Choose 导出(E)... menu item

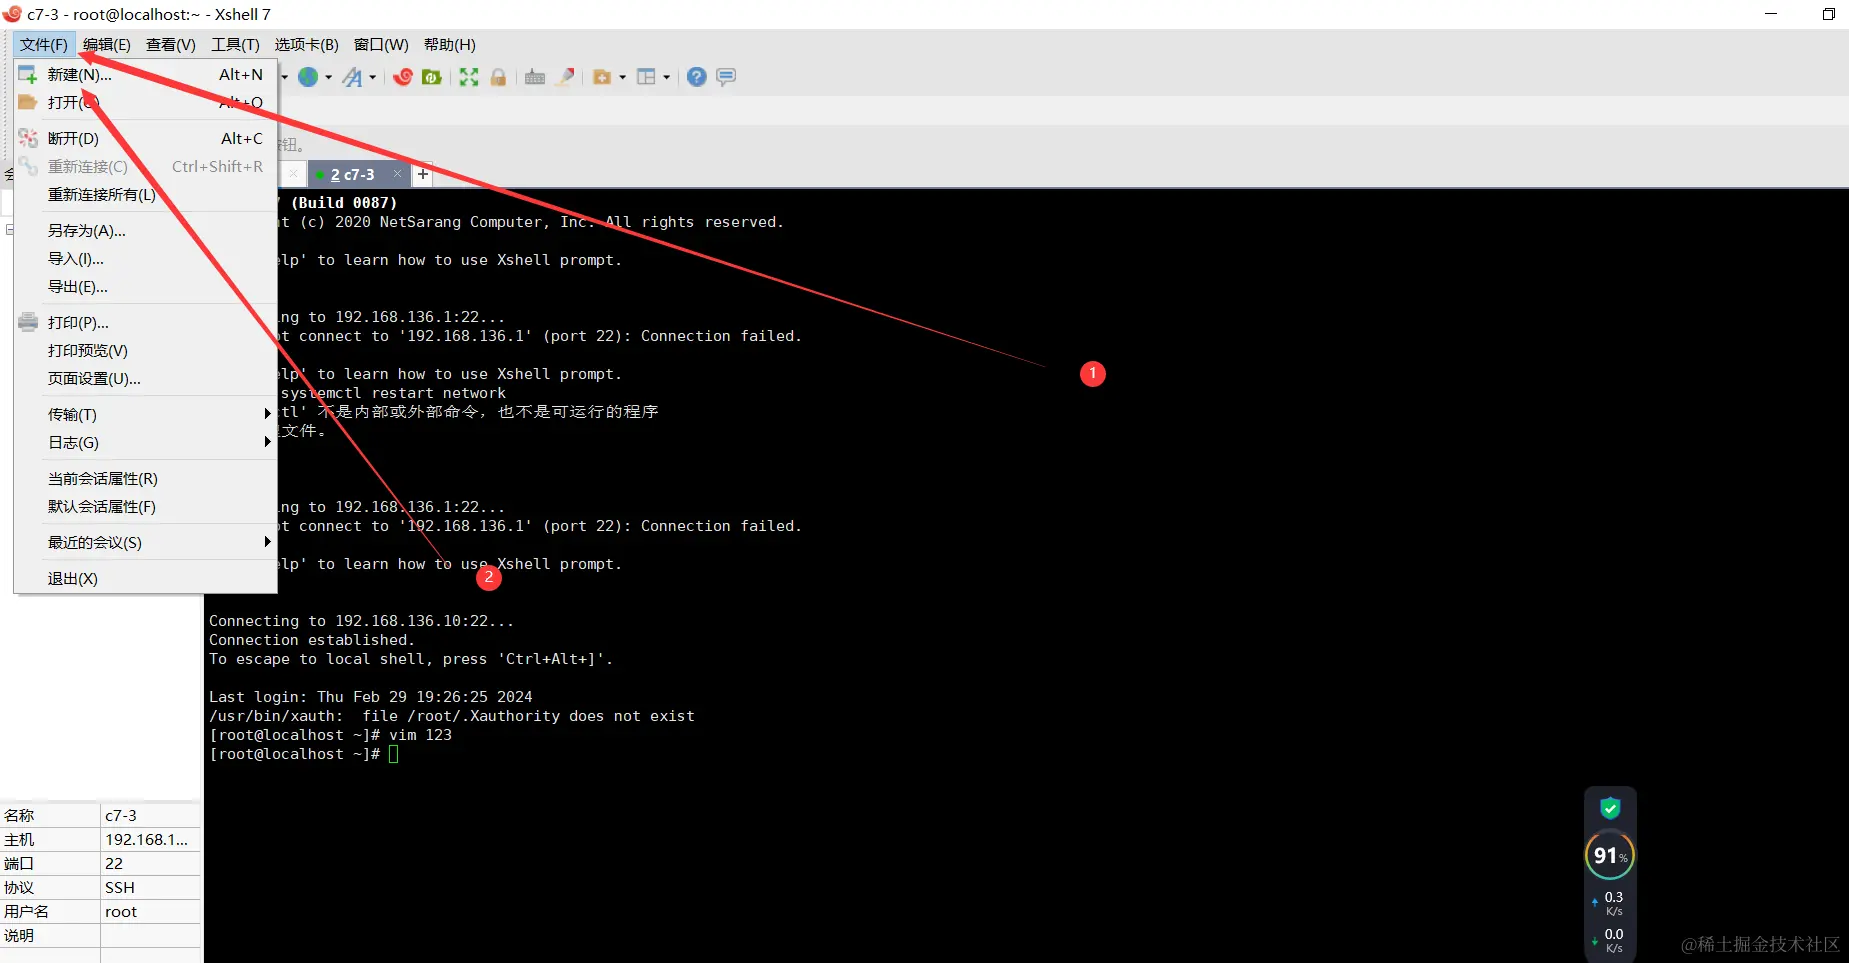146,287
